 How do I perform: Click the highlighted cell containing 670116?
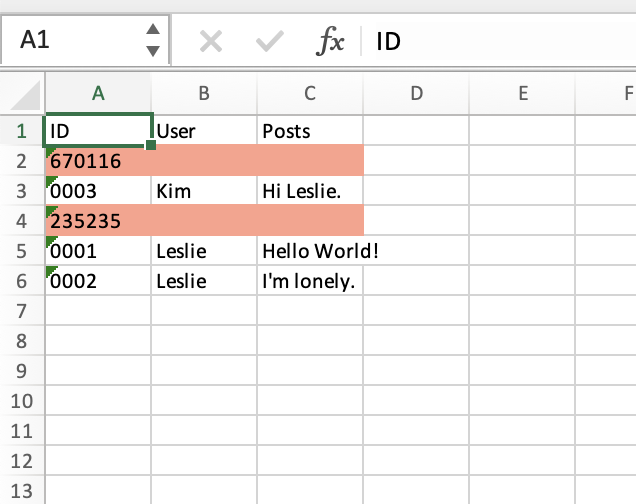pos(98,161)
